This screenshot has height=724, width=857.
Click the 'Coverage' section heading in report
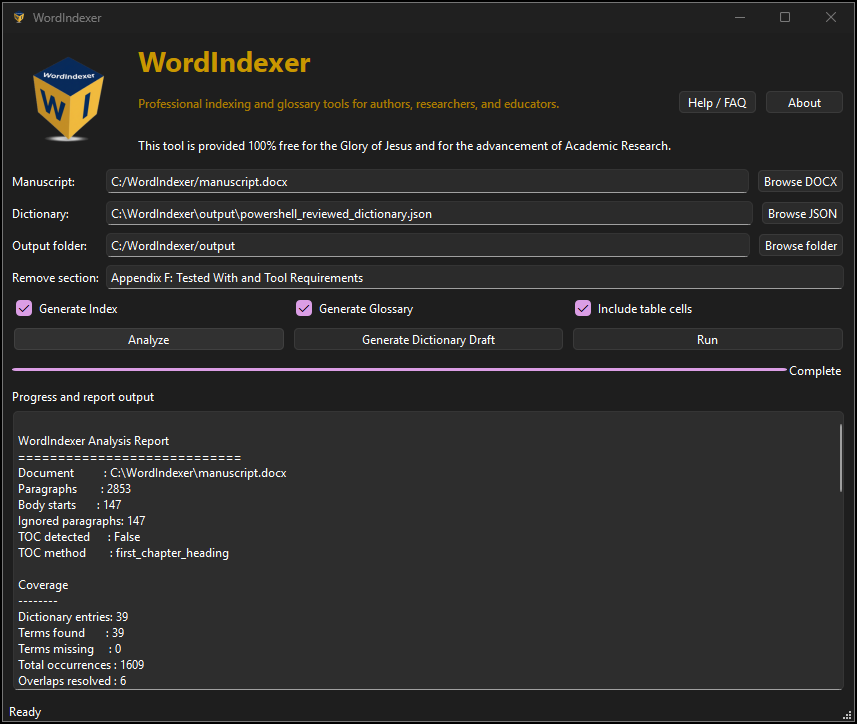(43, 585)
